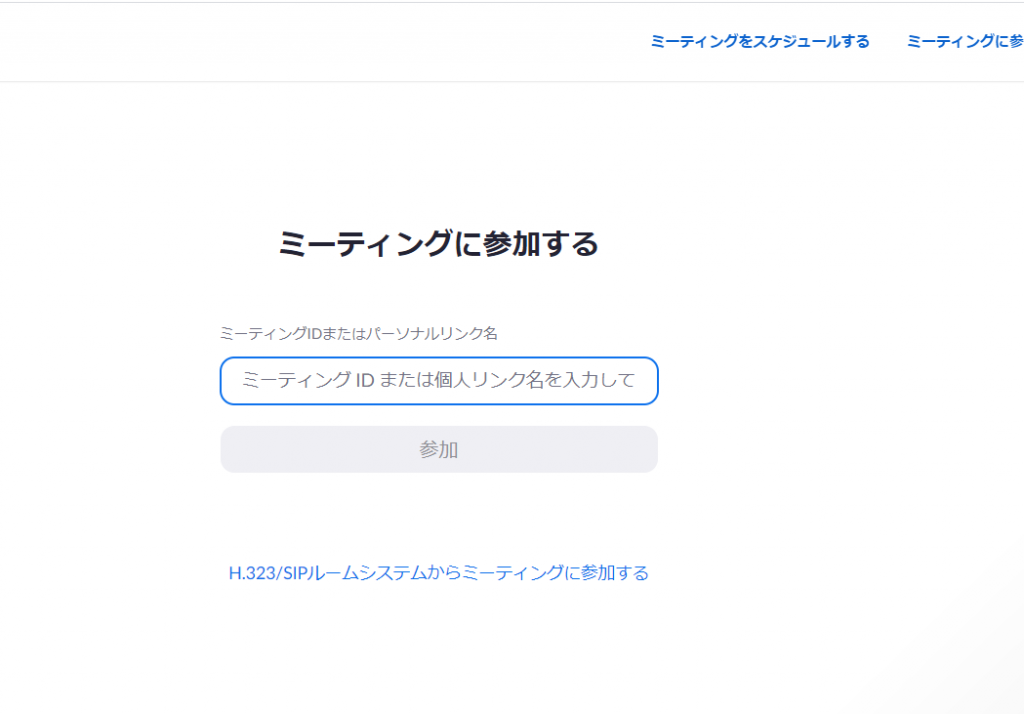Choose the top-right Join Meeting nav link
Screen dimensions: 1024x714
965,41
